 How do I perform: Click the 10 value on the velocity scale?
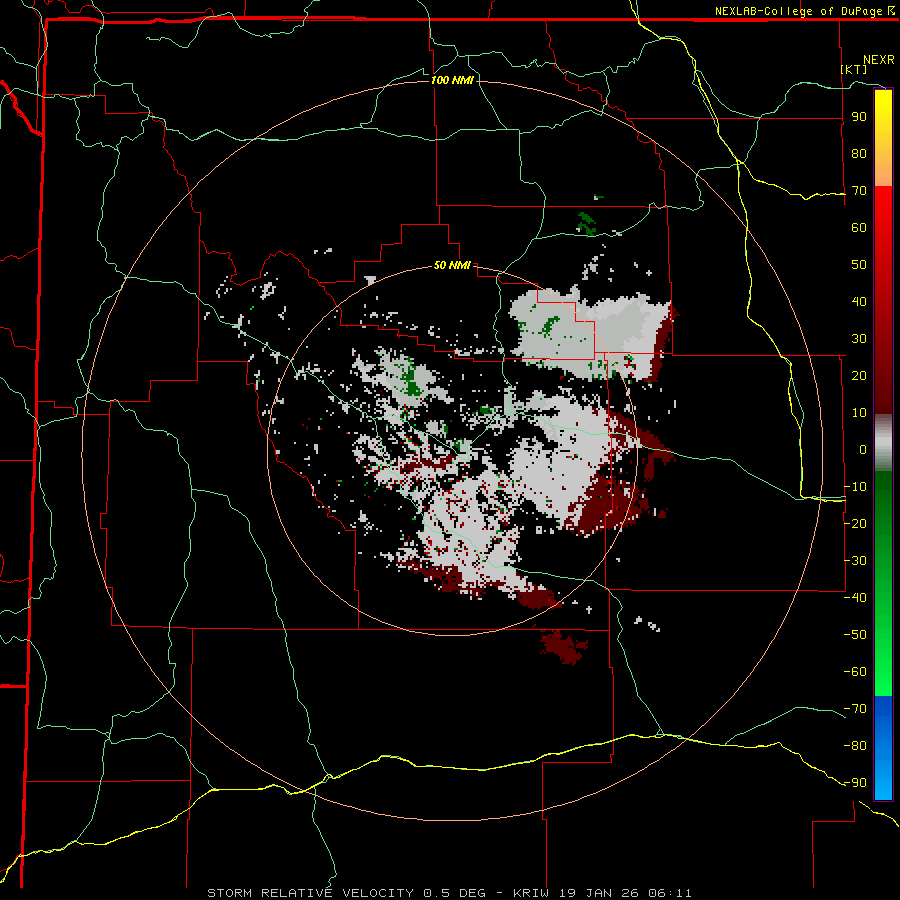859,413
